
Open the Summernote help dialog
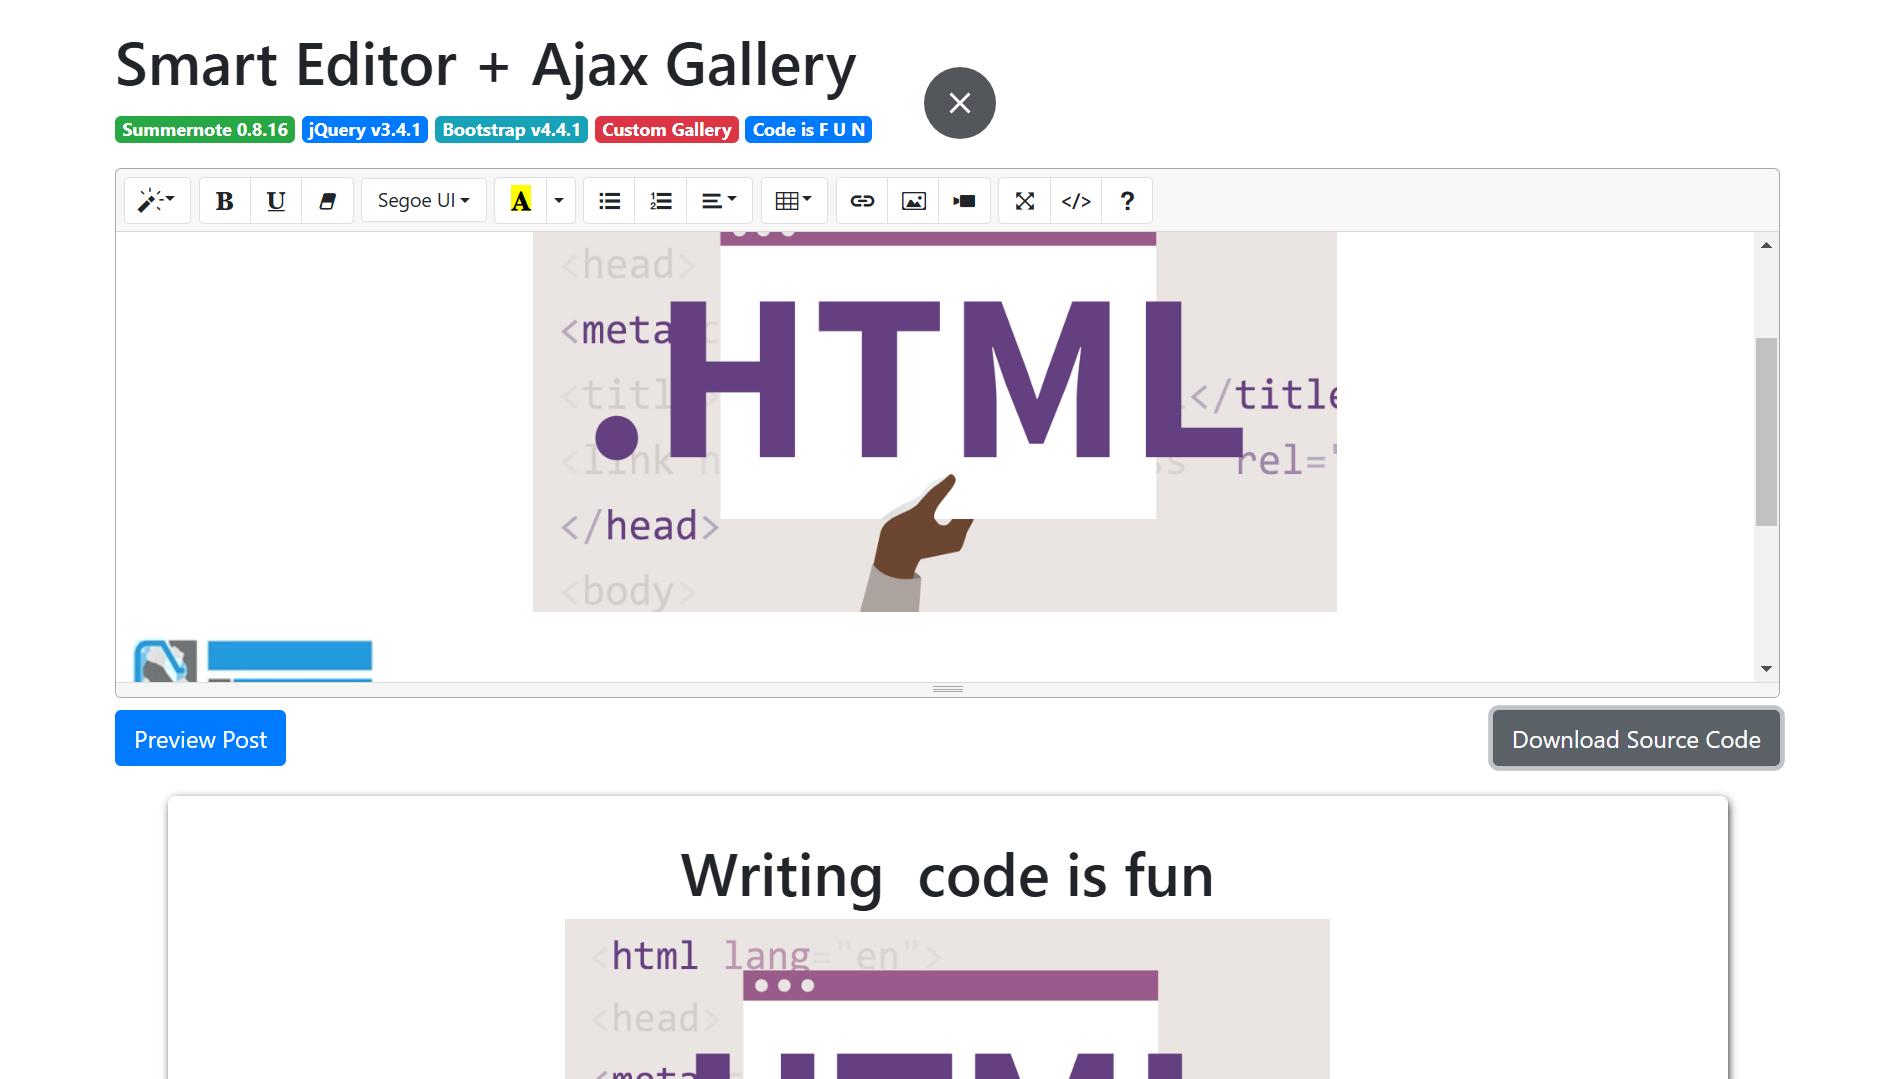1127,200
